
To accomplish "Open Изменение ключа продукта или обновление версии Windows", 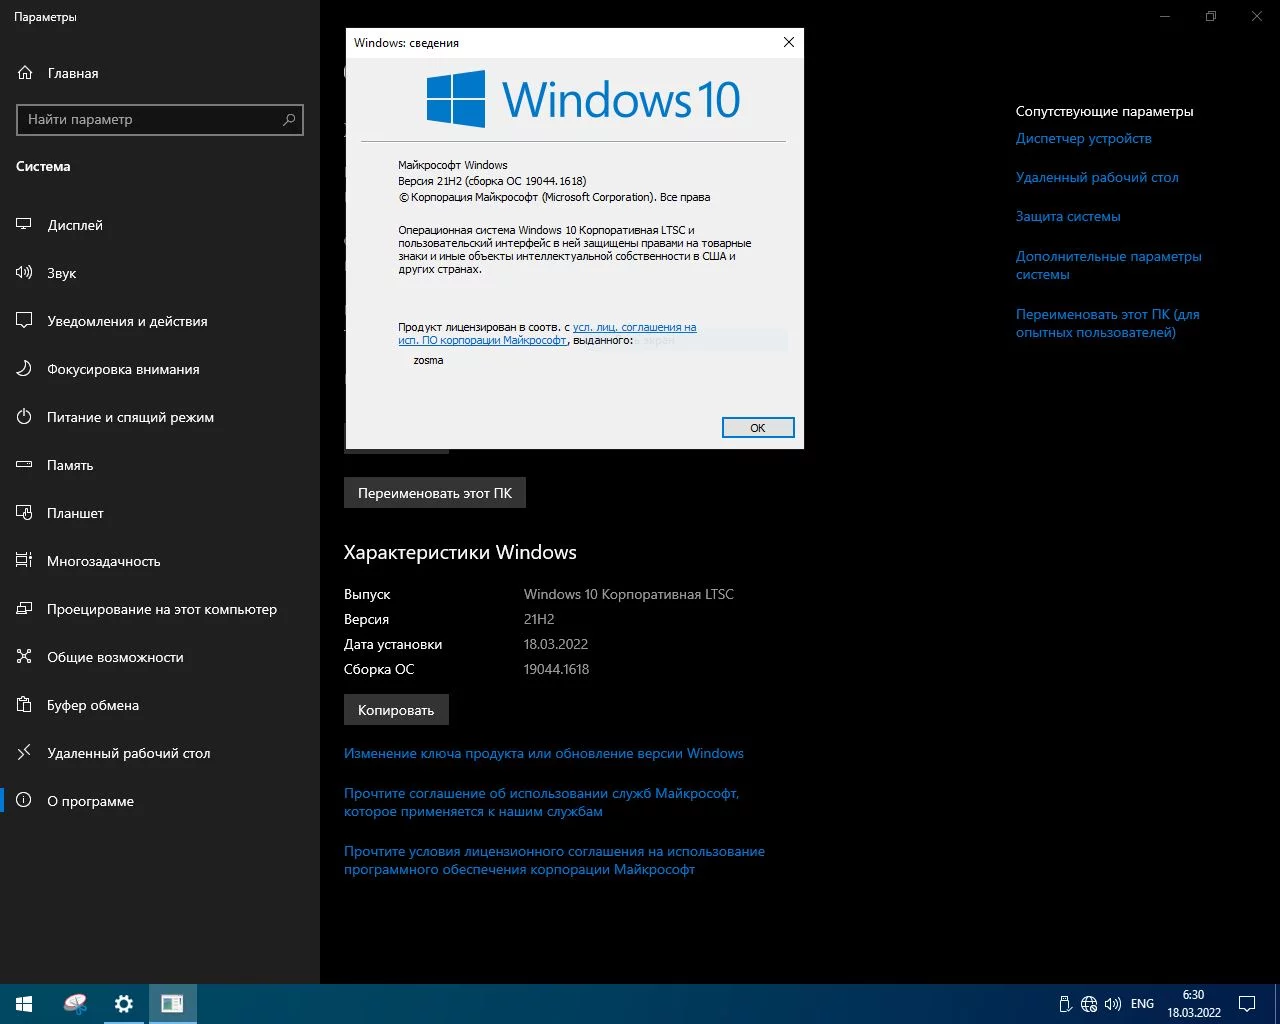I will [x=544, y=753].
